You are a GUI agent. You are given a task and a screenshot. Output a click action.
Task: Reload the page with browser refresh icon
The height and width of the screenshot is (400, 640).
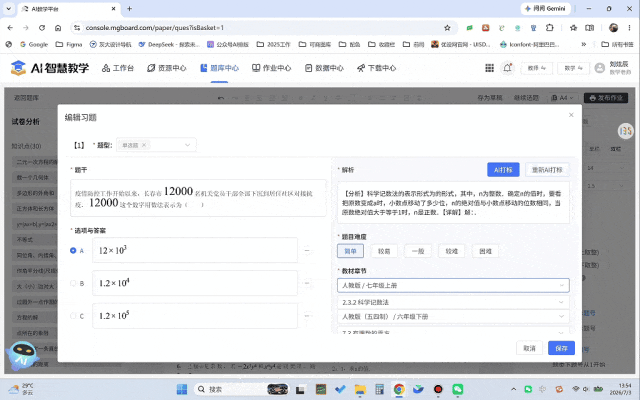pos(42,28)
